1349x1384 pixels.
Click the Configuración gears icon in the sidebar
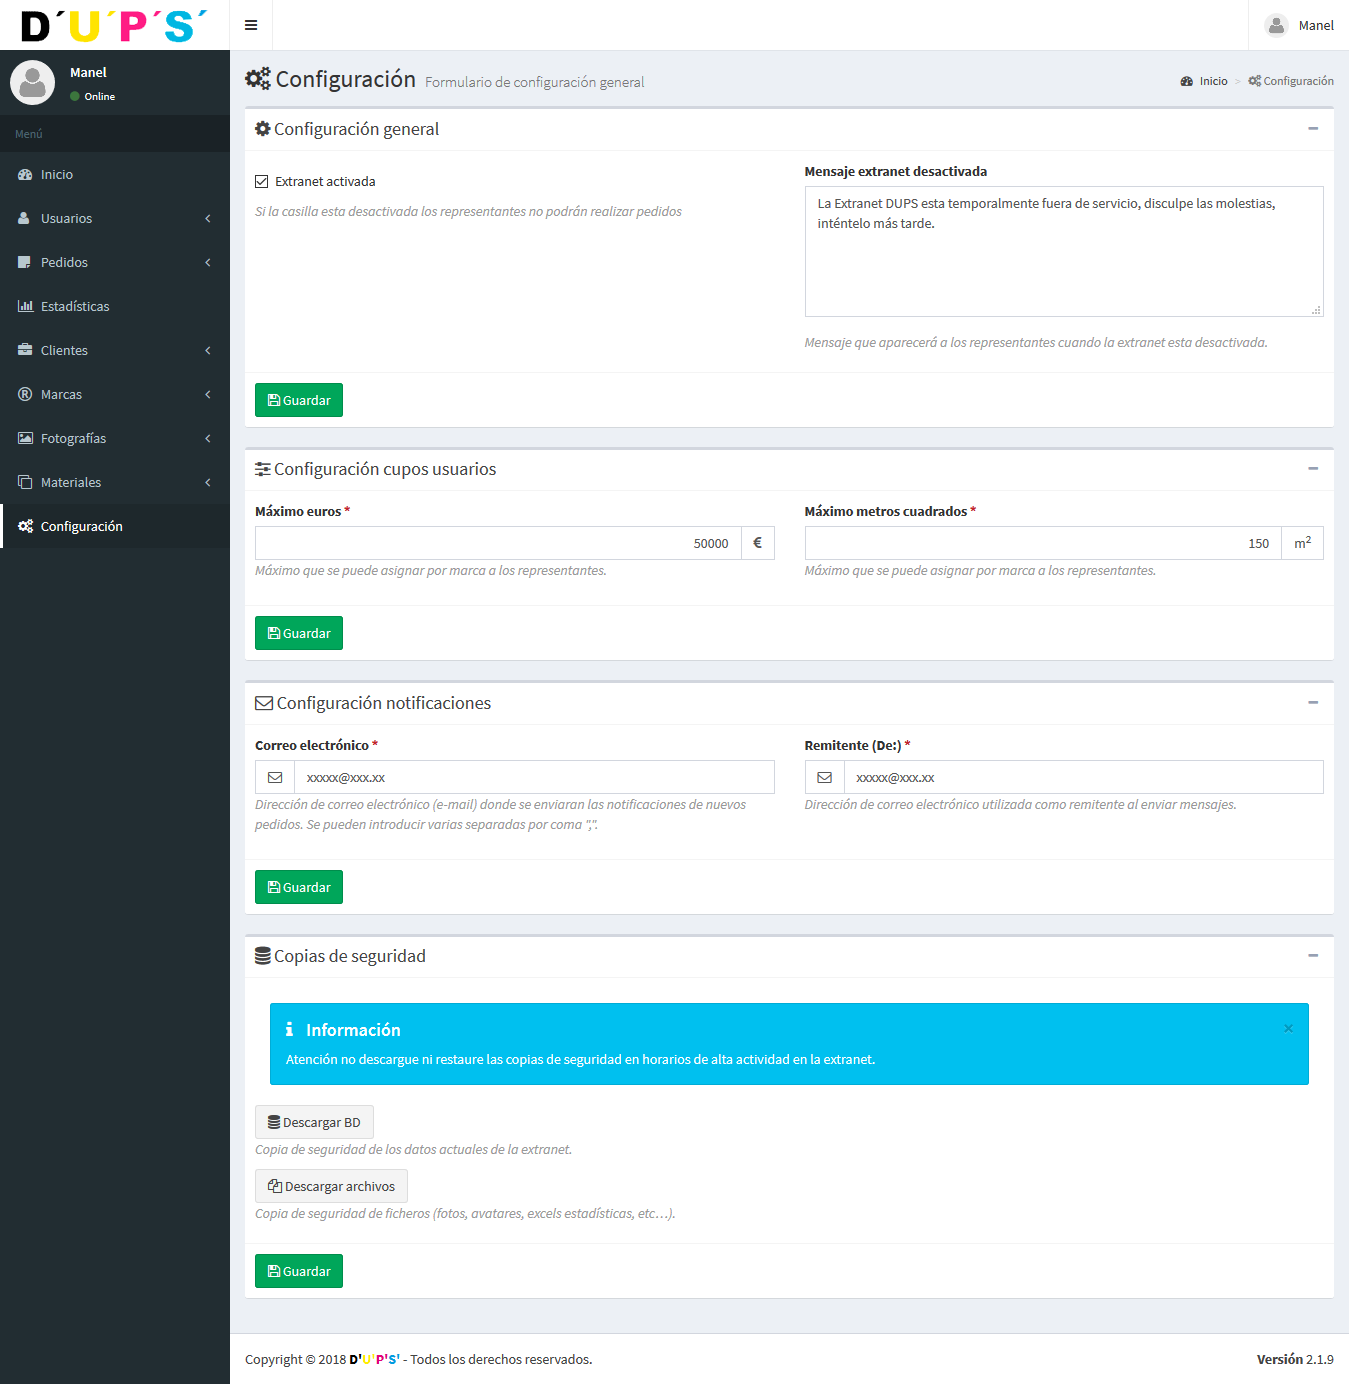point(25,526)
